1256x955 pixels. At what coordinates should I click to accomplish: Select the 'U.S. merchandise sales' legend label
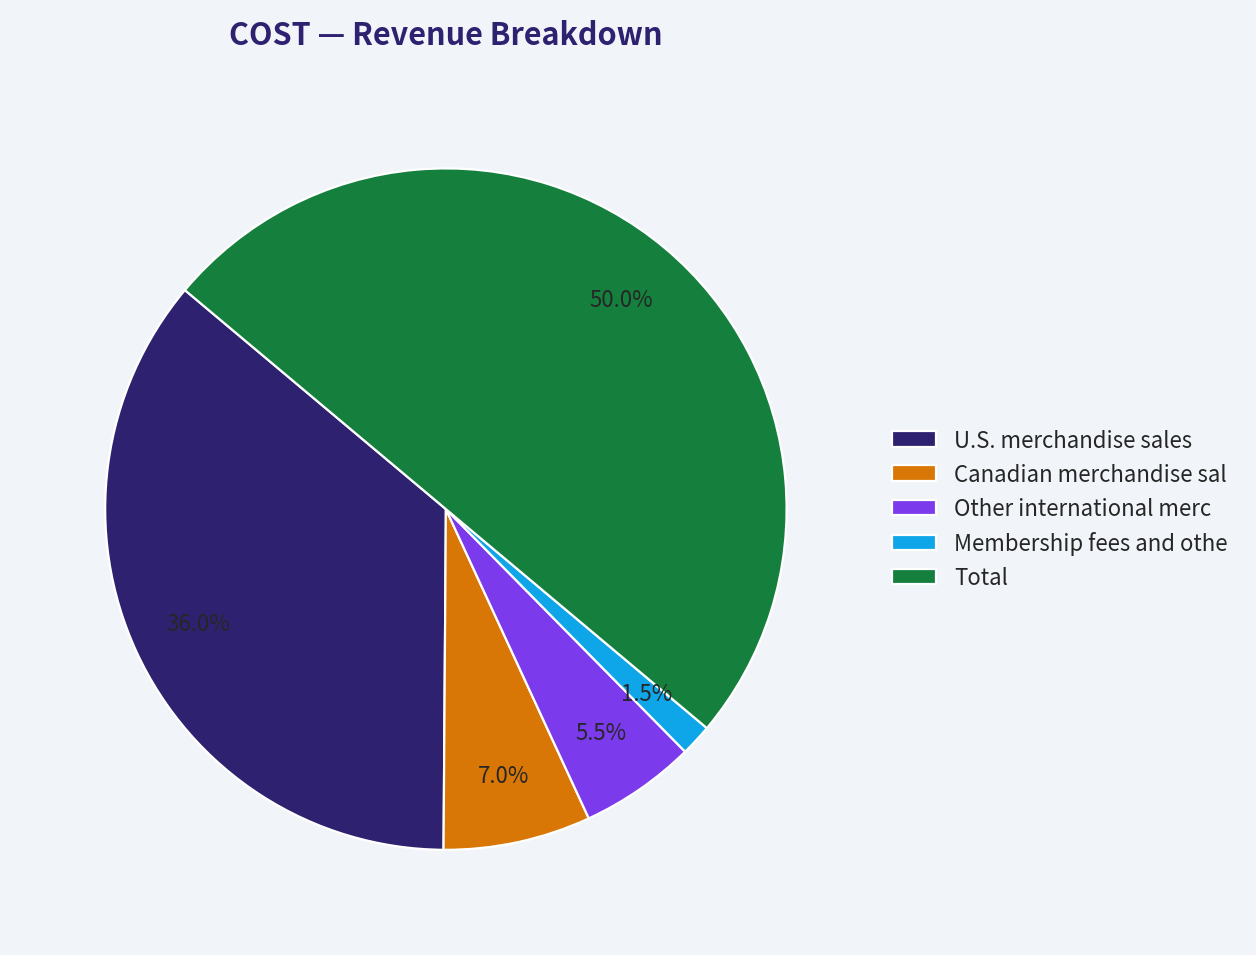pos(1073,440)
